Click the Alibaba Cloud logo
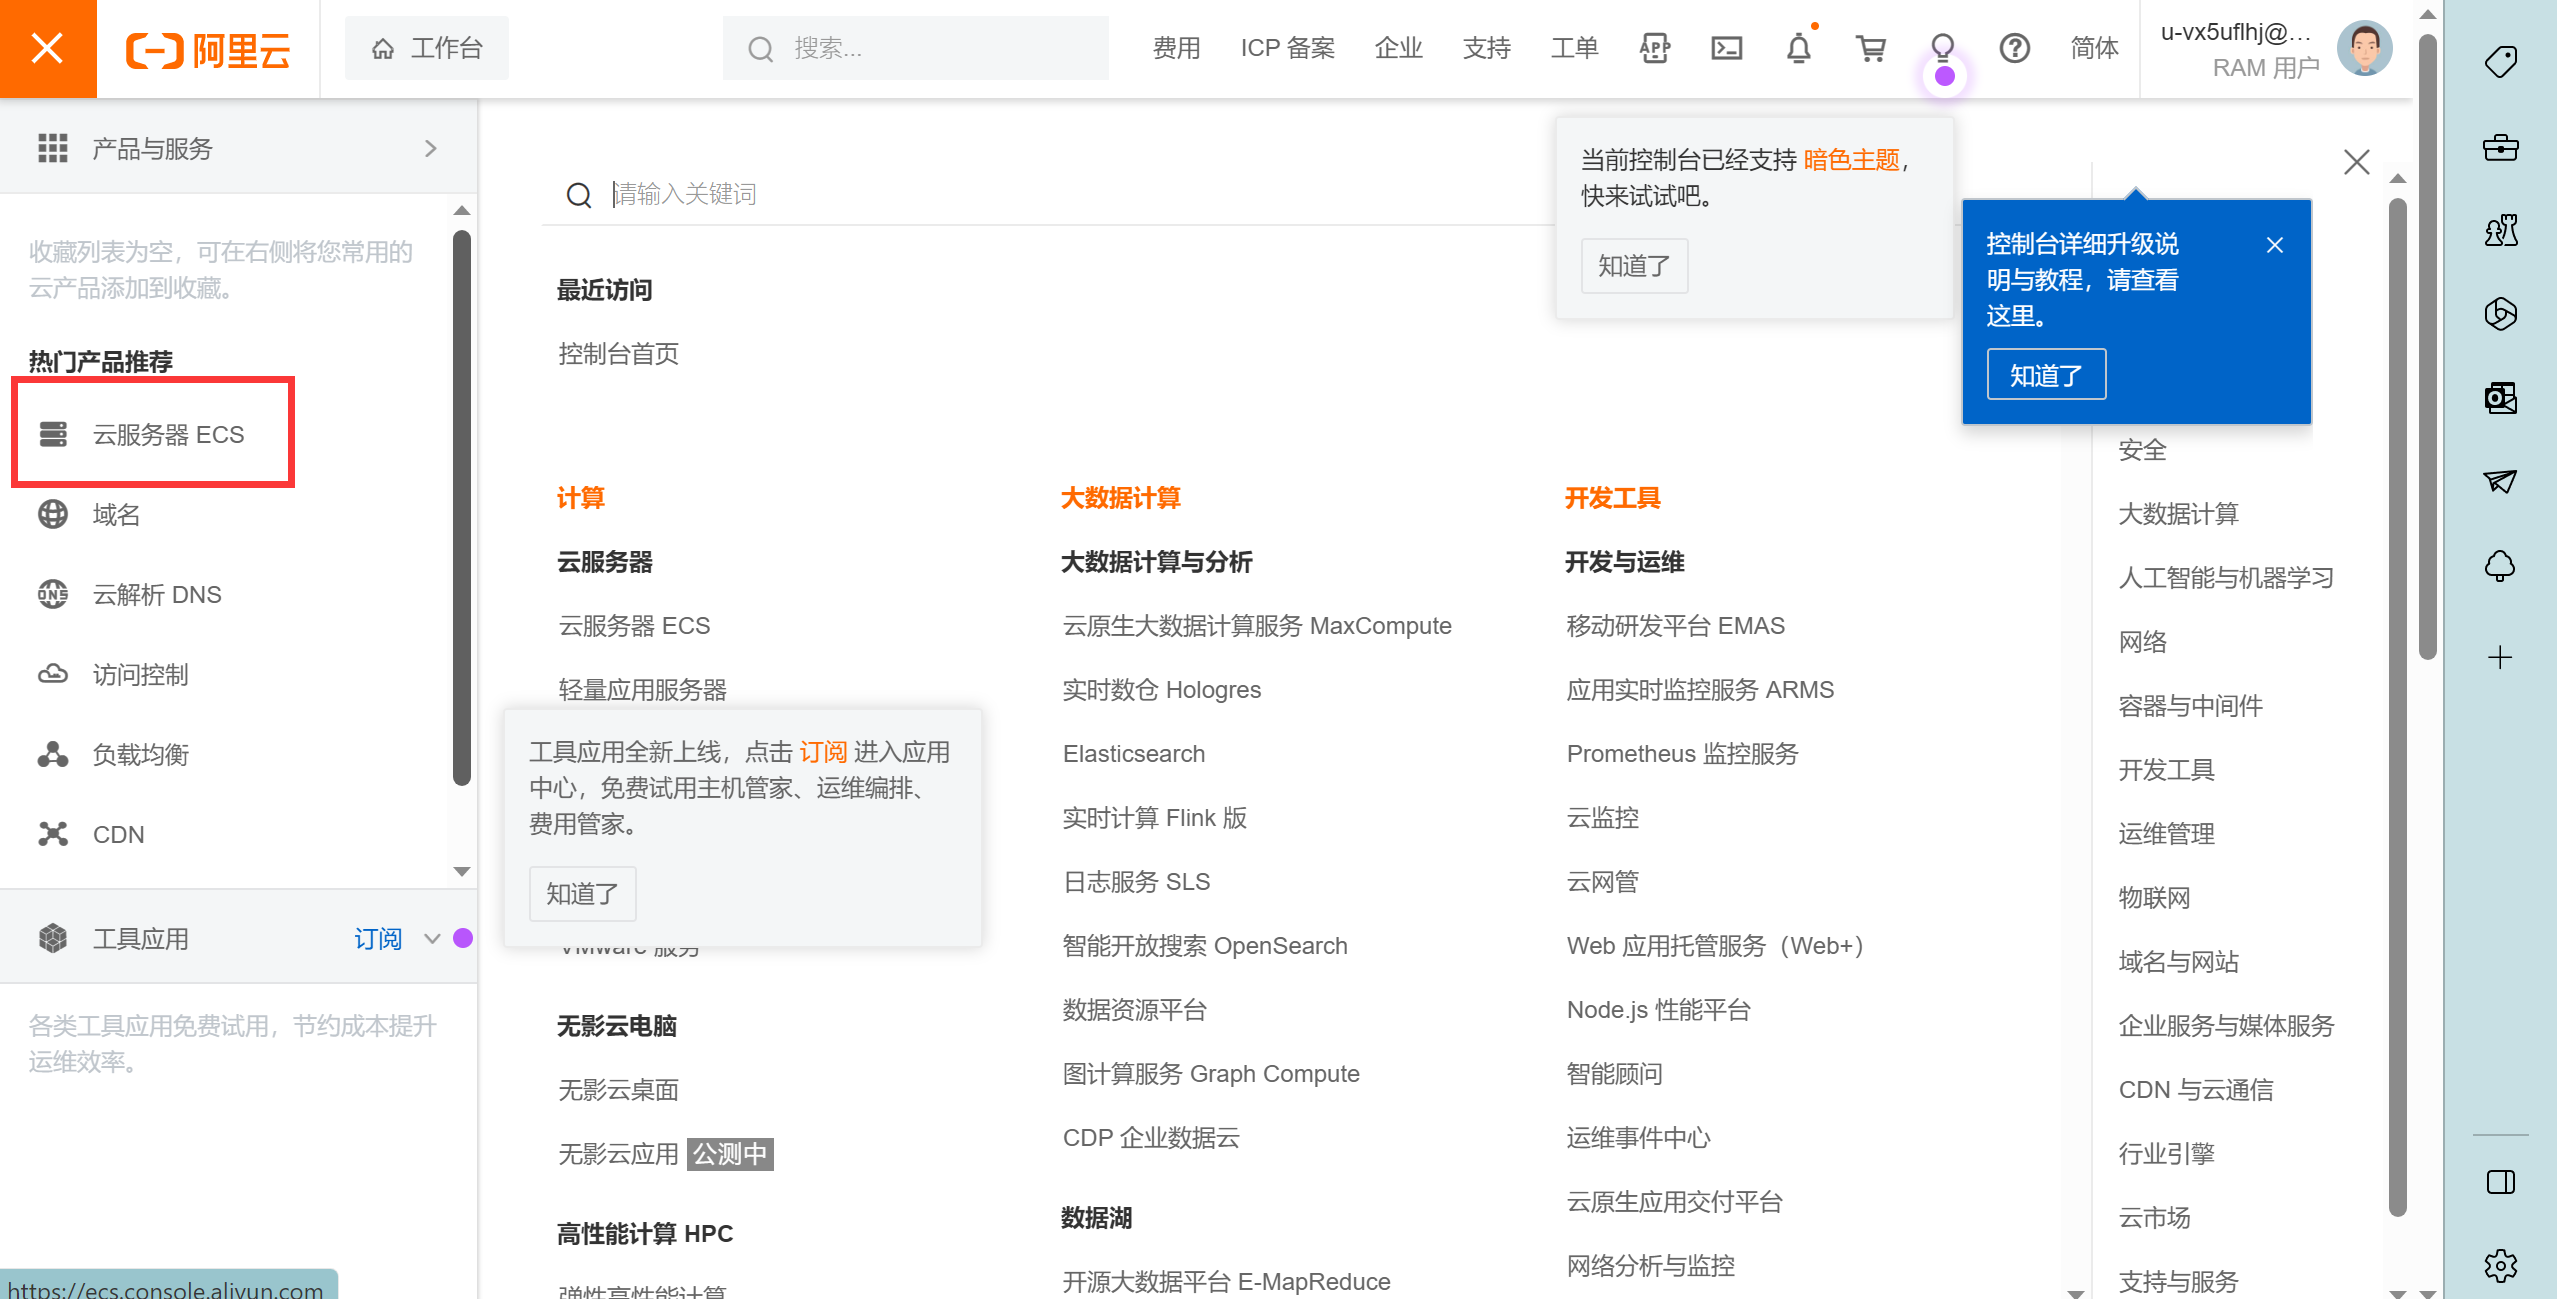Screen dimensions: 2557x1299 tap(208, 49)
